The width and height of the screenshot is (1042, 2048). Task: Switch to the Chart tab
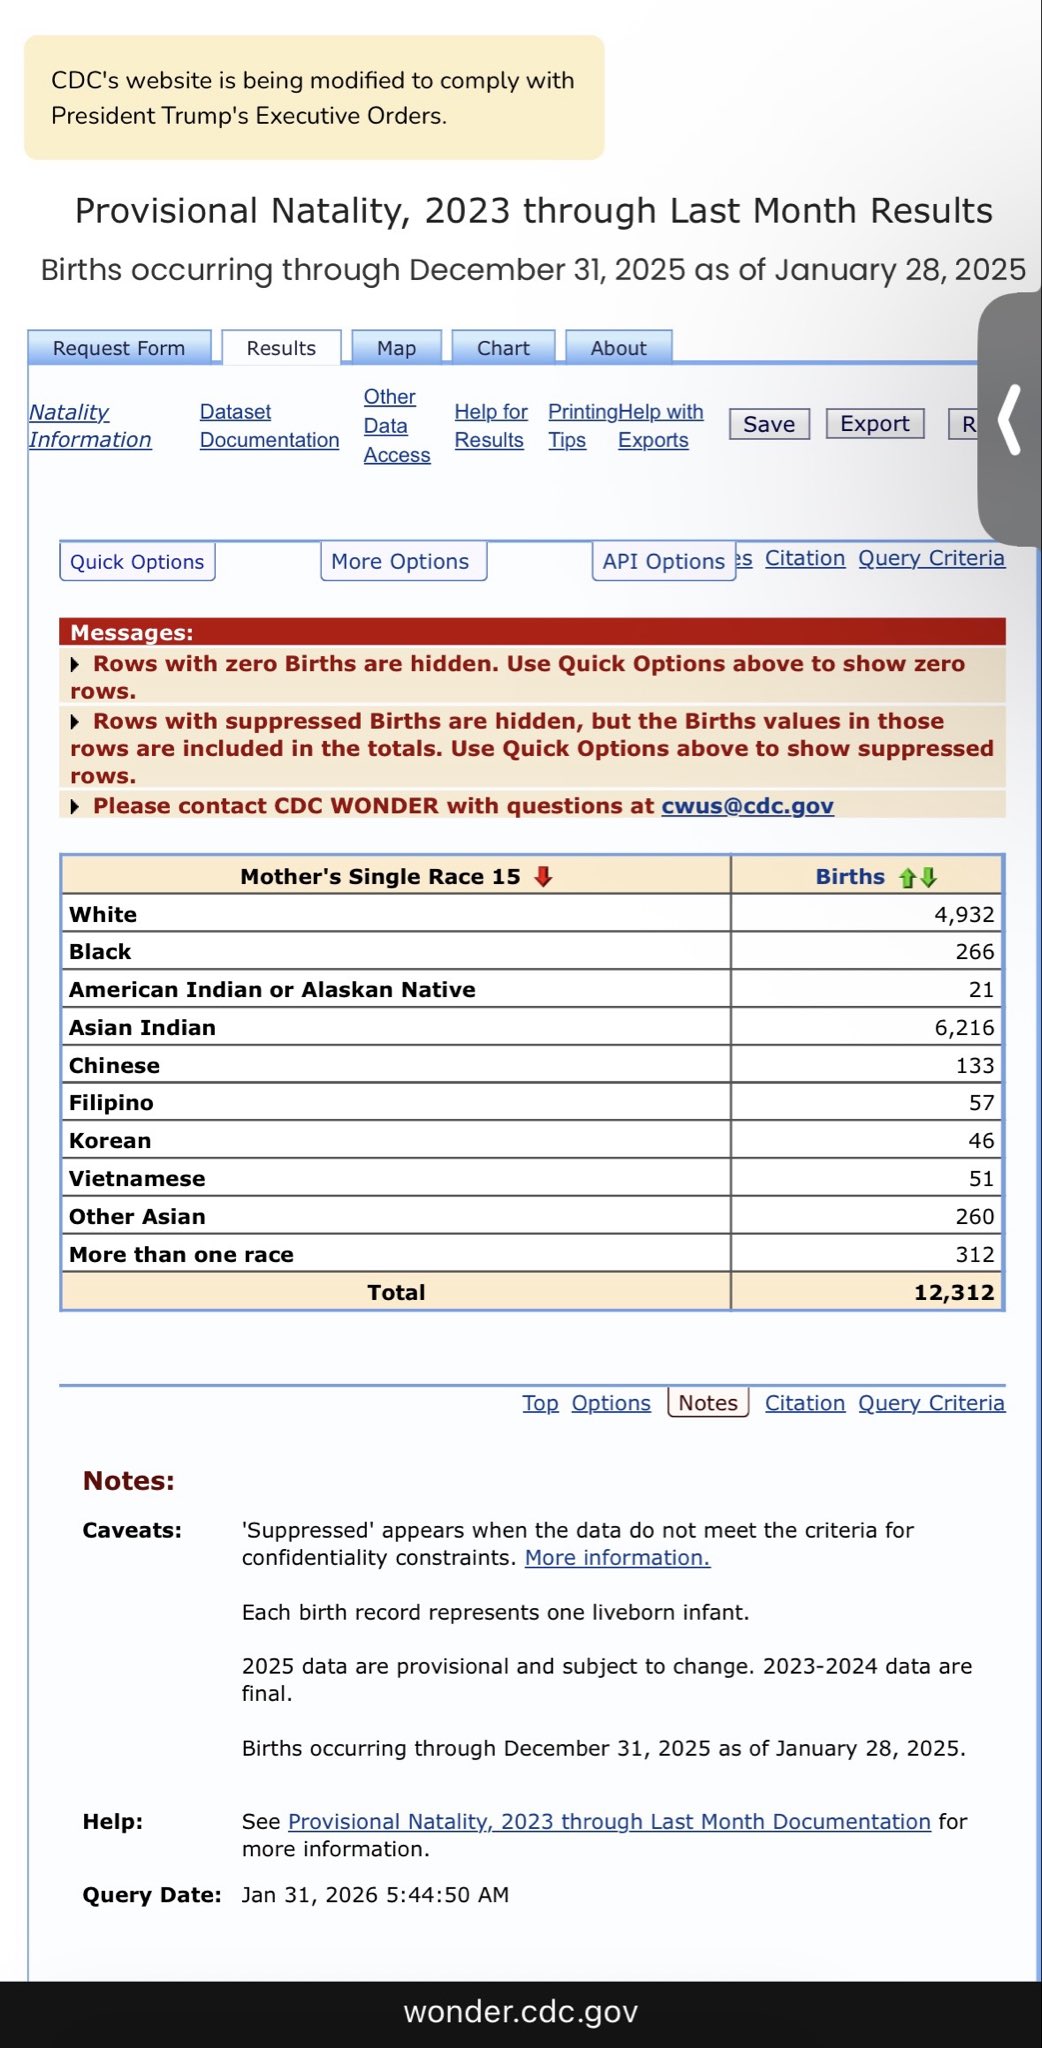coord(503,348)
